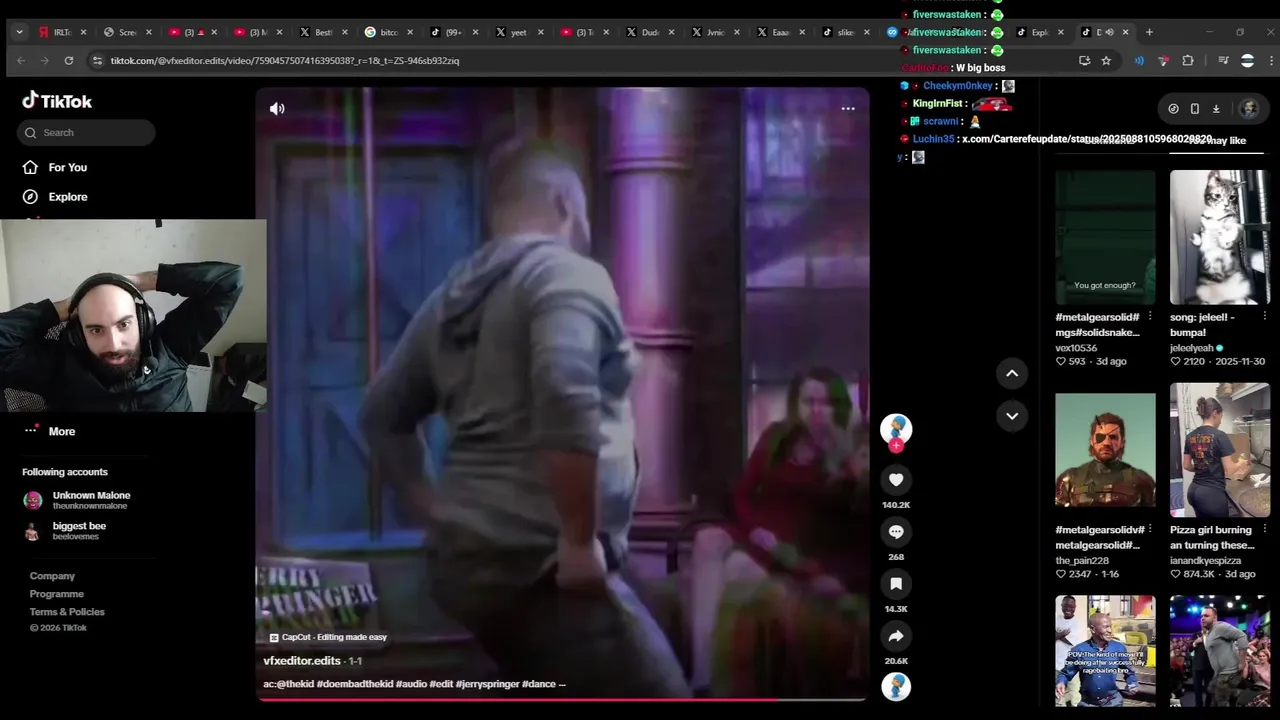1280x720 pixels.
Task: Switch to the Dude X tab
Action: [x=650, y=32]
